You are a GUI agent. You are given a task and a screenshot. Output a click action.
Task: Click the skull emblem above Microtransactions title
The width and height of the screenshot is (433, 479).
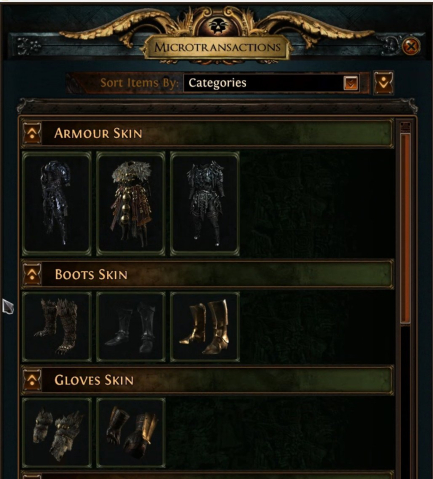click(218, 25)
